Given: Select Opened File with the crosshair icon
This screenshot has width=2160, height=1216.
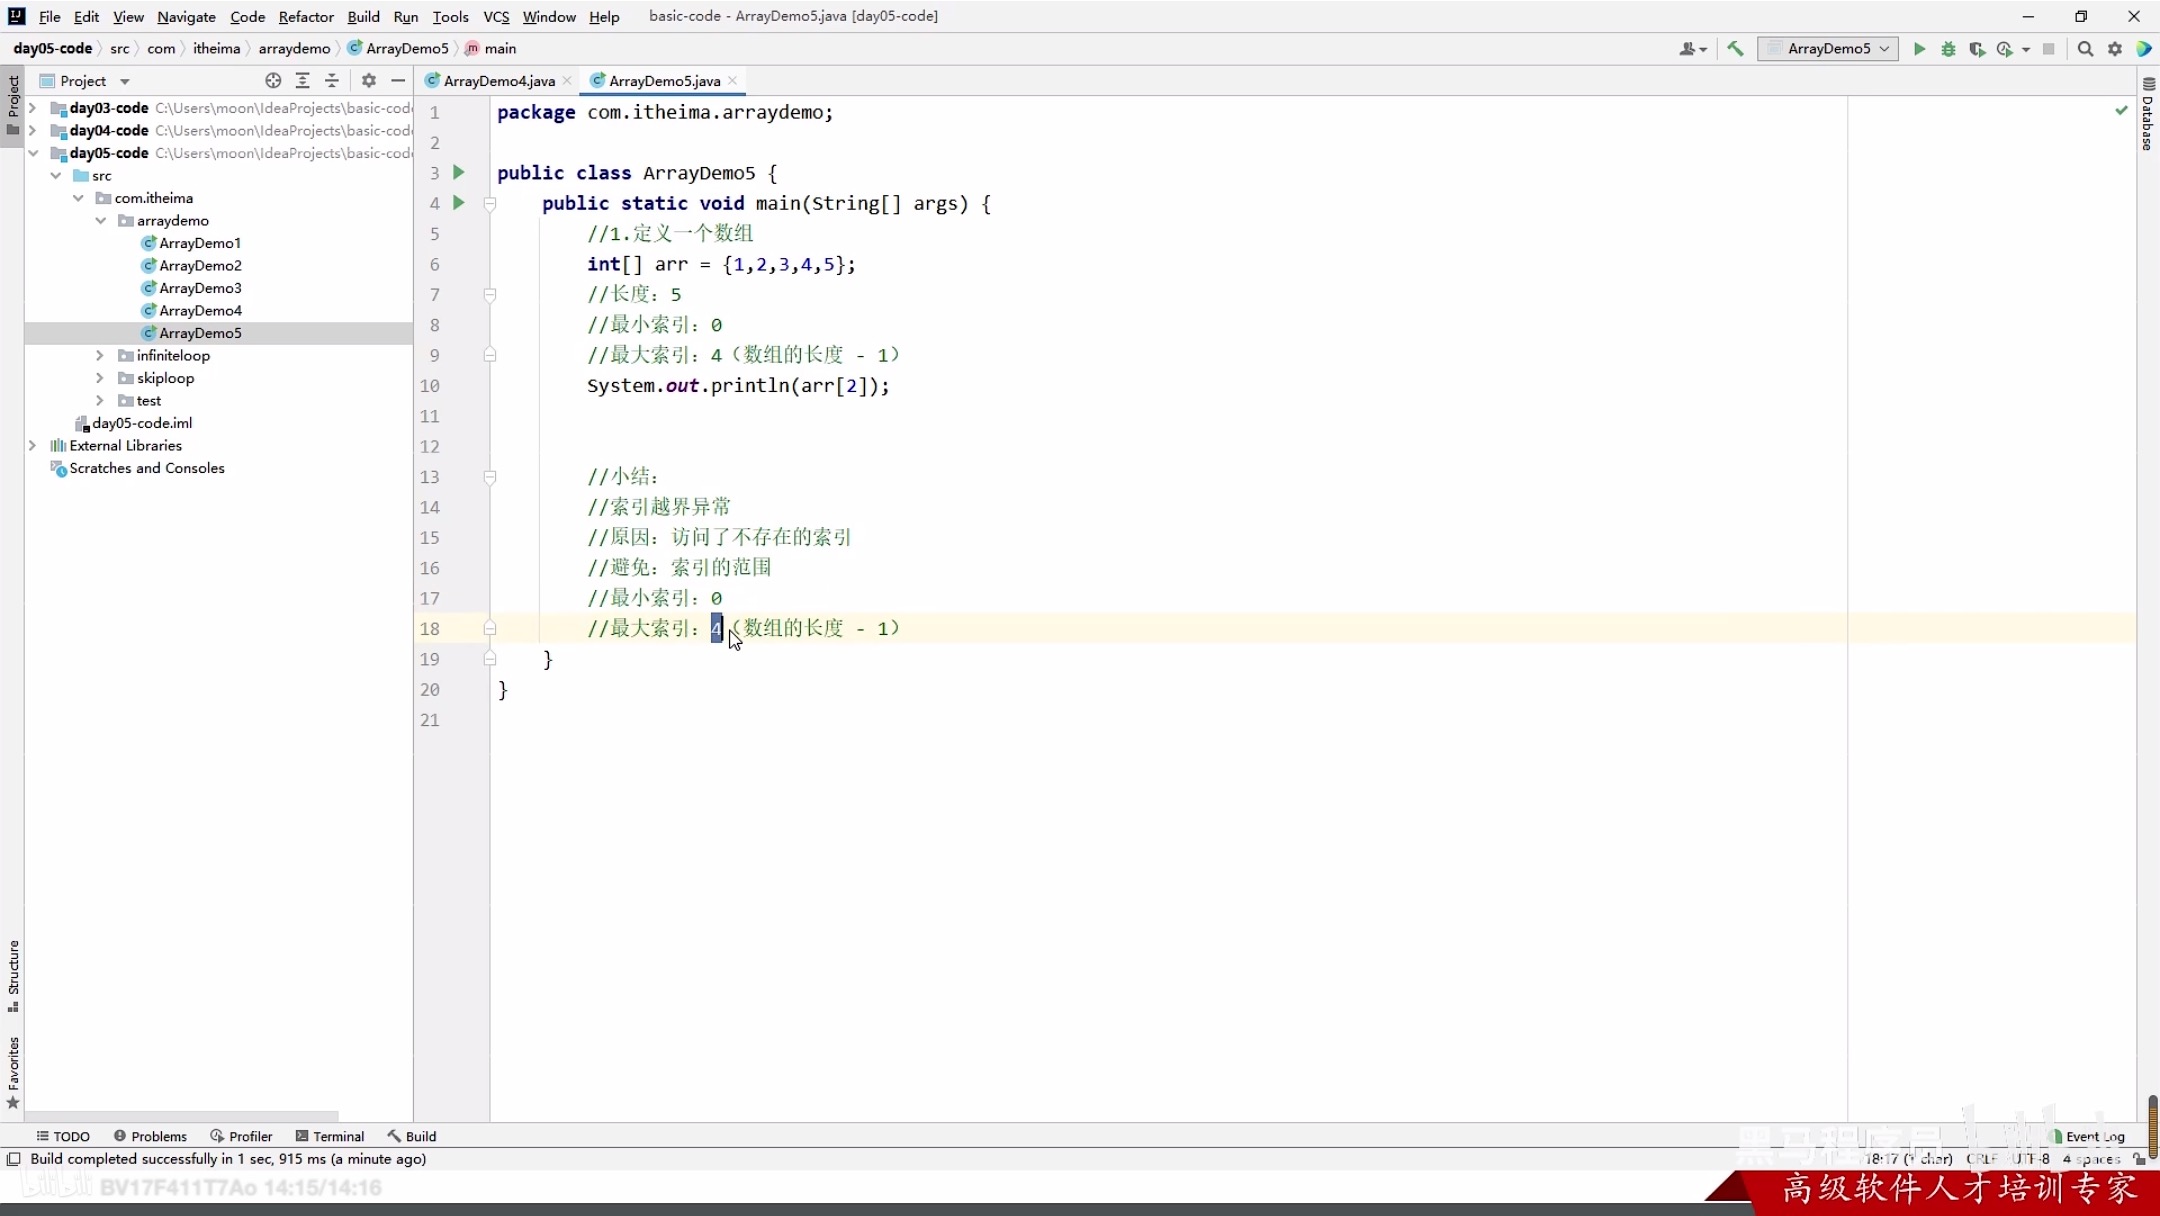Looking at the screenshot, I should pyautogui.click(x=271, y=80).
